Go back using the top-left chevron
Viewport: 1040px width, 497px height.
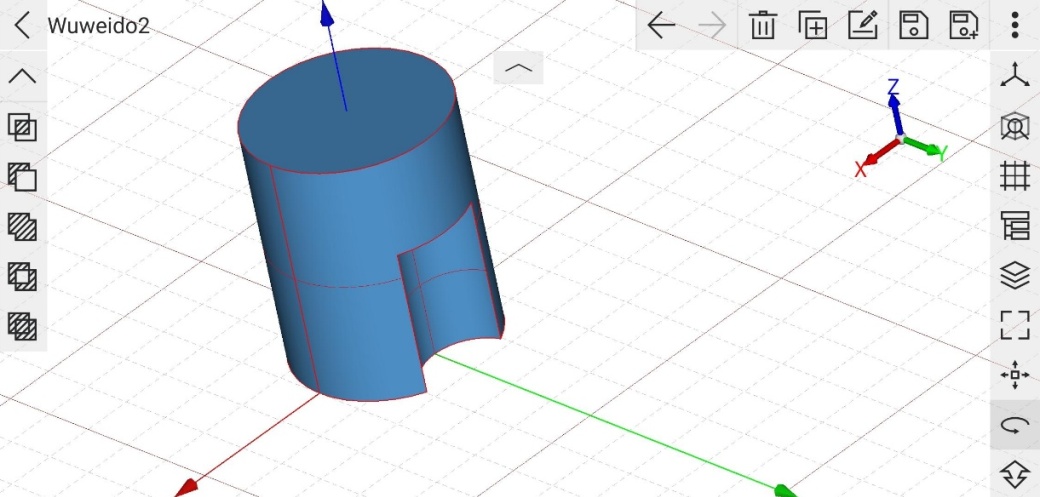point(23,25)
